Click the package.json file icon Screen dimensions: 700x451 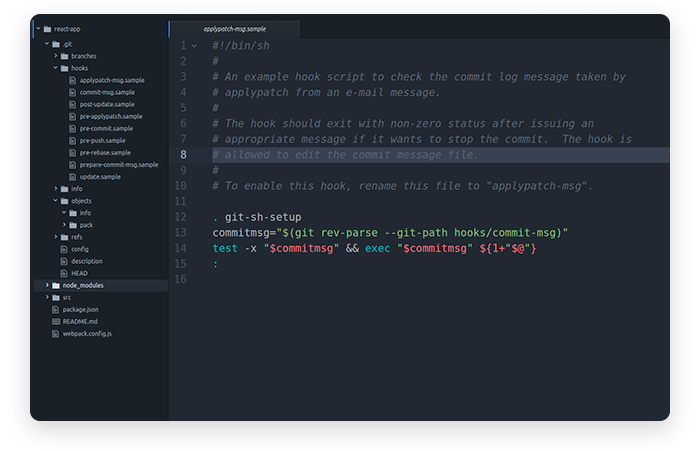tap(54, 309)
